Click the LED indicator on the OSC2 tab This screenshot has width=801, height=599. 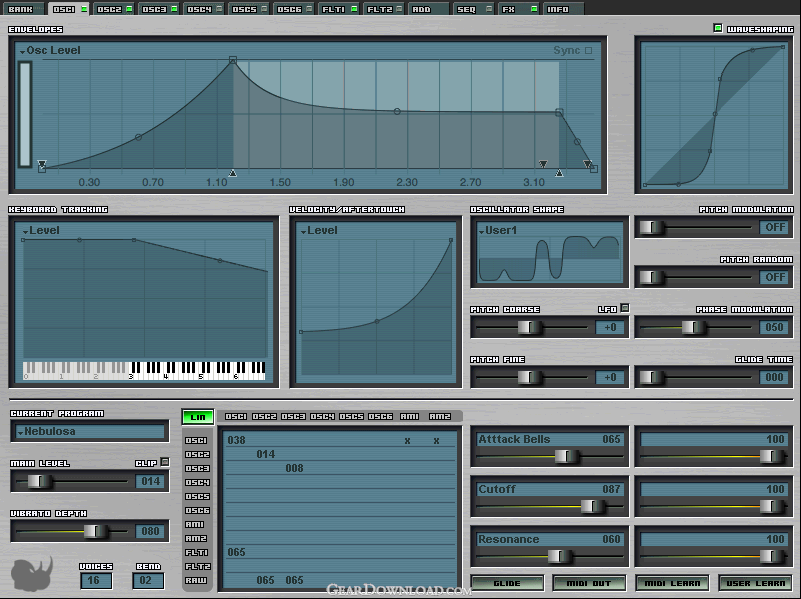tap(130, 9)
